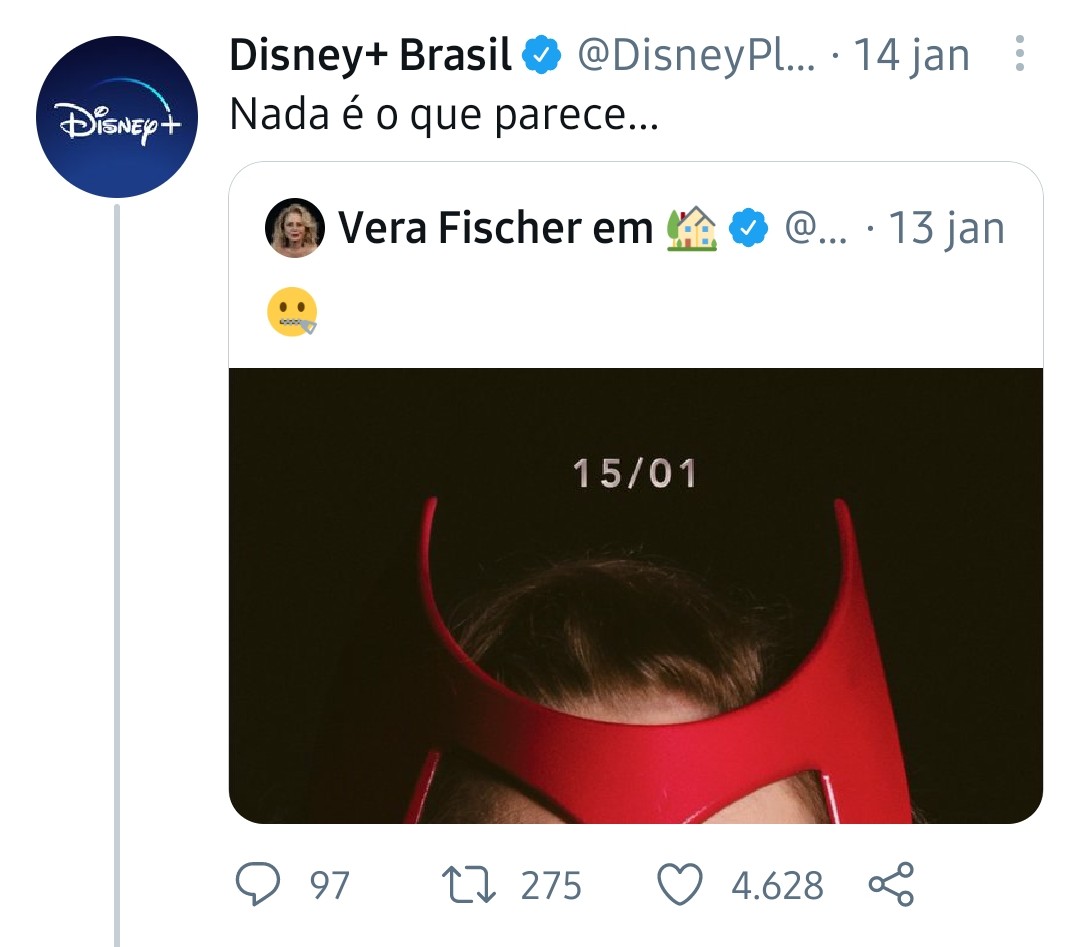The height and width of the screenshot is (947, 1080).
Task: Click the 4.628 likes count
Action: [x=777, y=886]
